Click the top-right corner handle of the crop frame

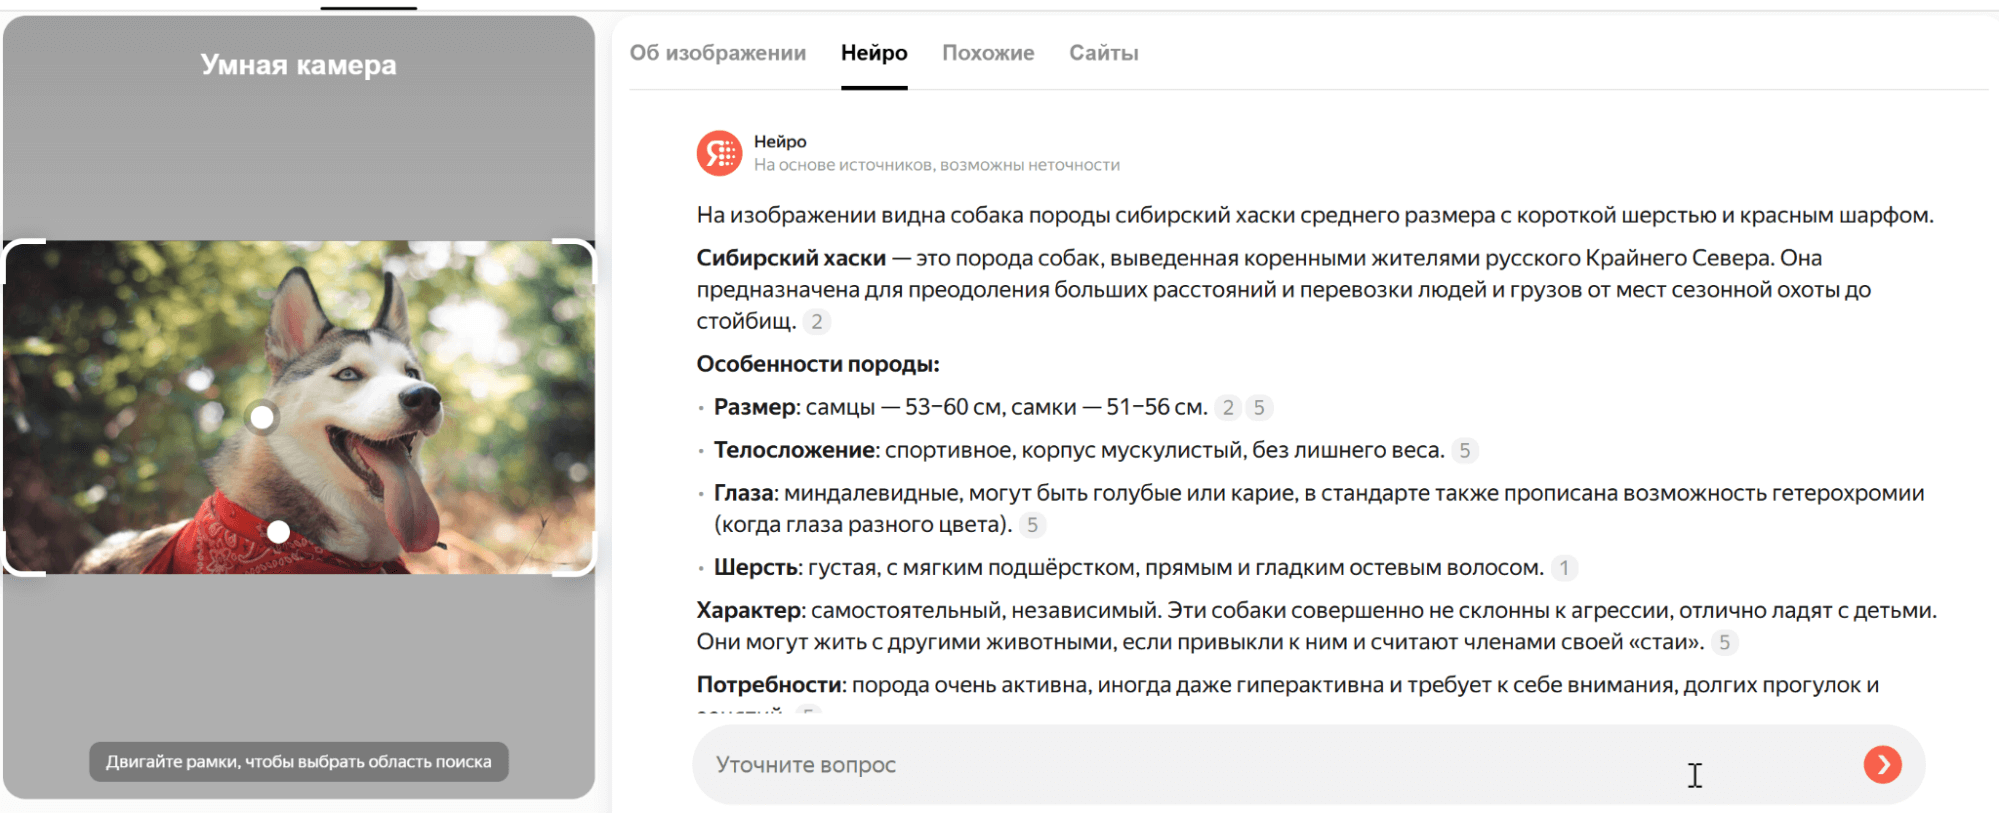coord(575,260)
